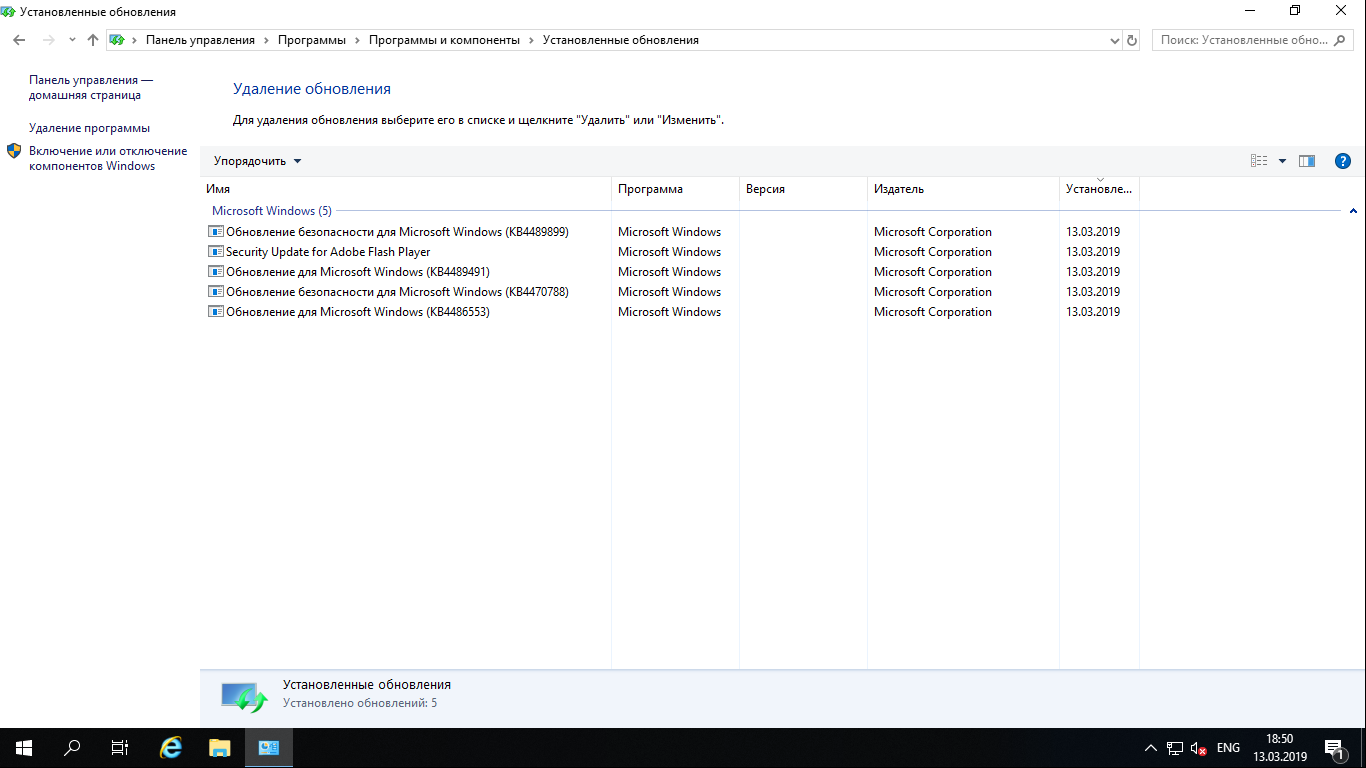This screenshot has width=1366, height=768.
Task: Open Help with question mark icon
Action: click(1343, 161)
